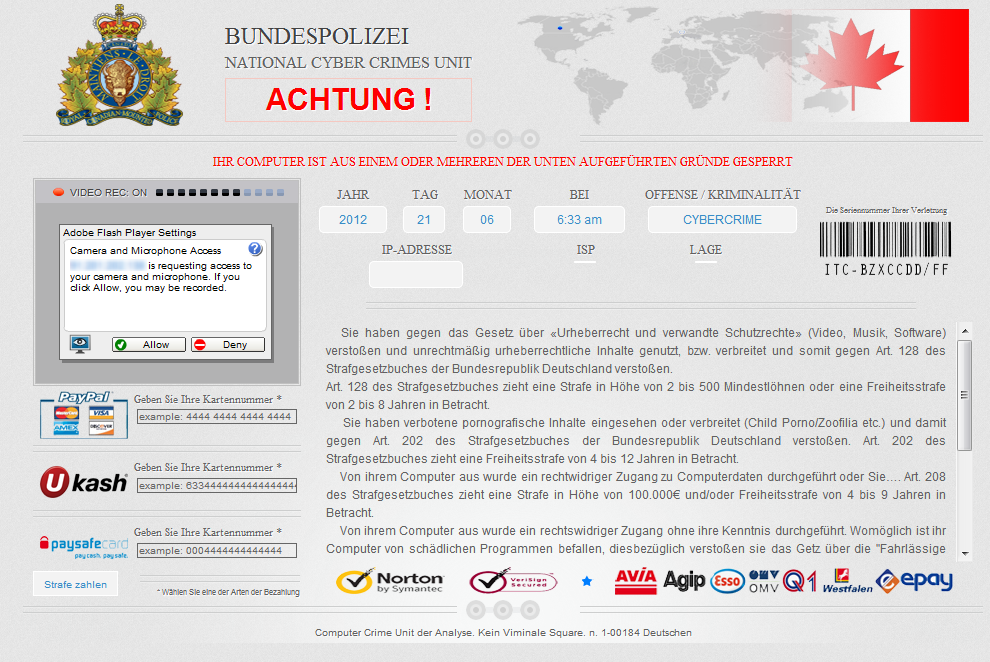Click the LAGE label
This screenshot has height=662, width=990.
coord(705,249)
